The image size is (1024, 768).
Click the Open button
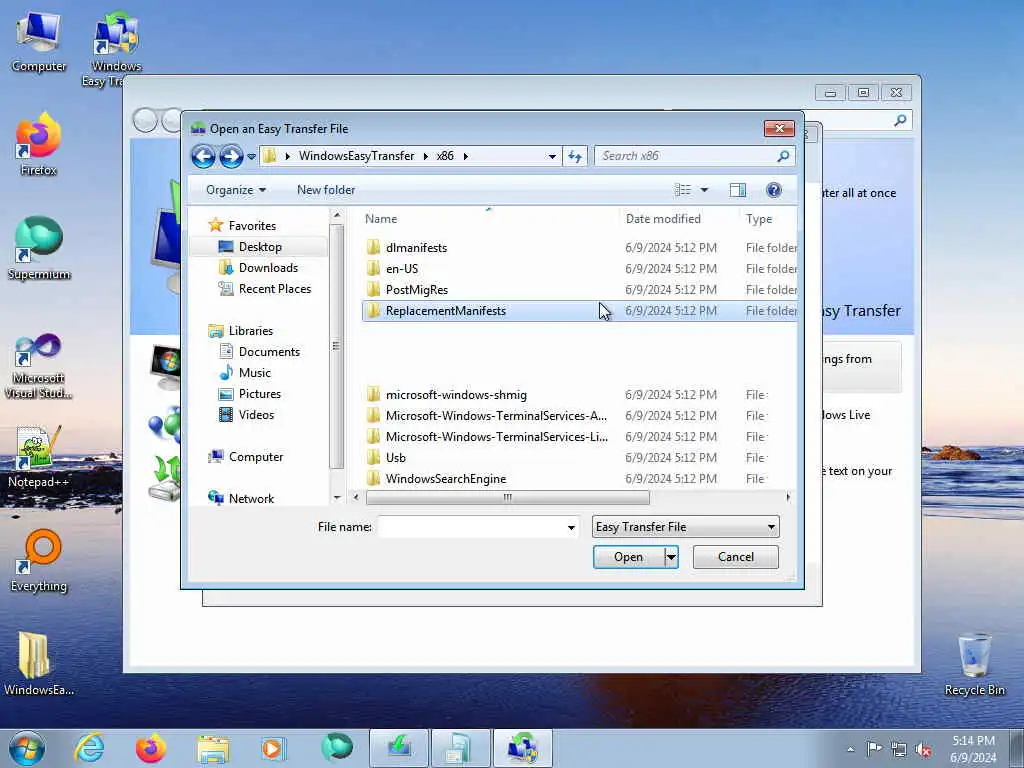(x=628, y=557)
